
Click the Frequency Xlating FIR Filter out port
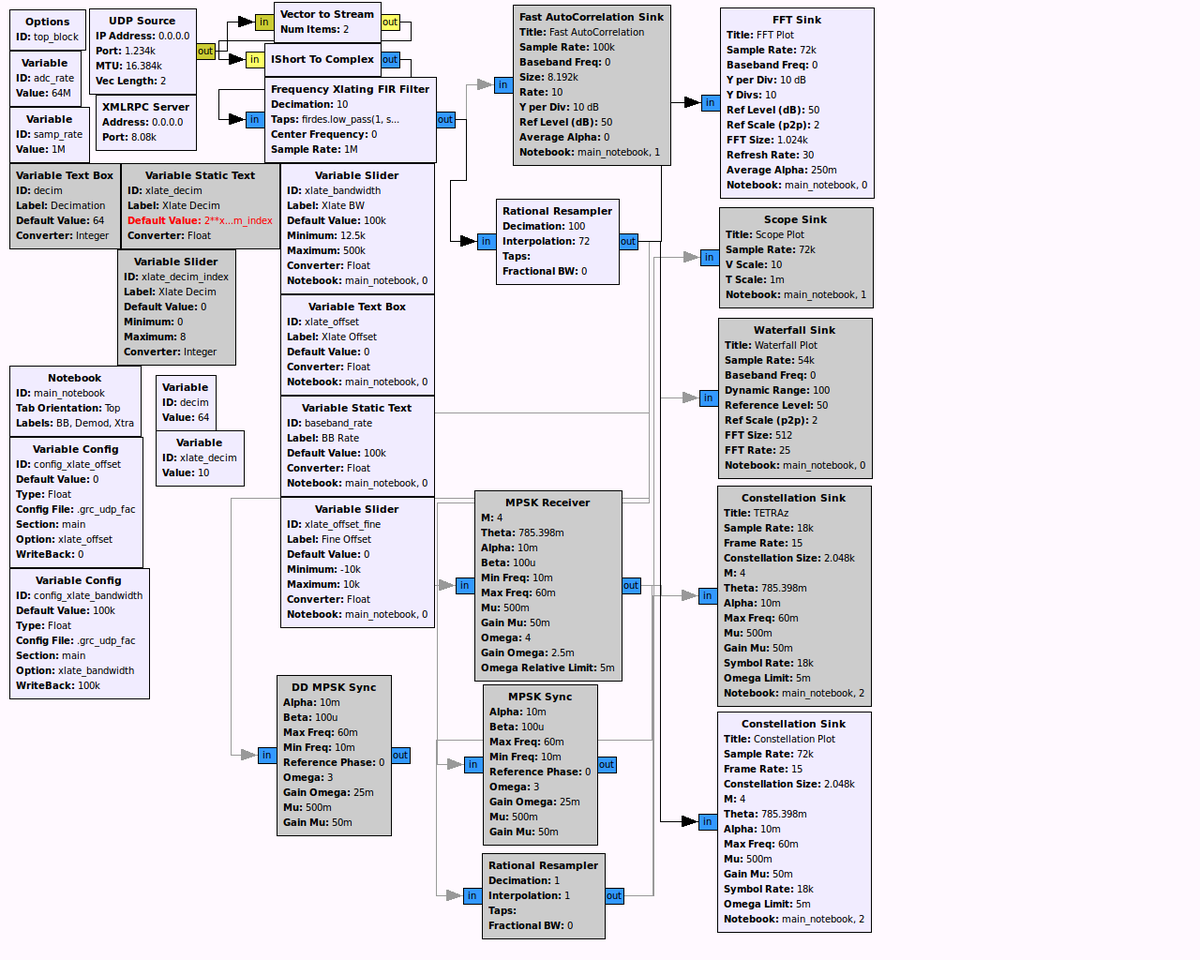tap(445, 119)
